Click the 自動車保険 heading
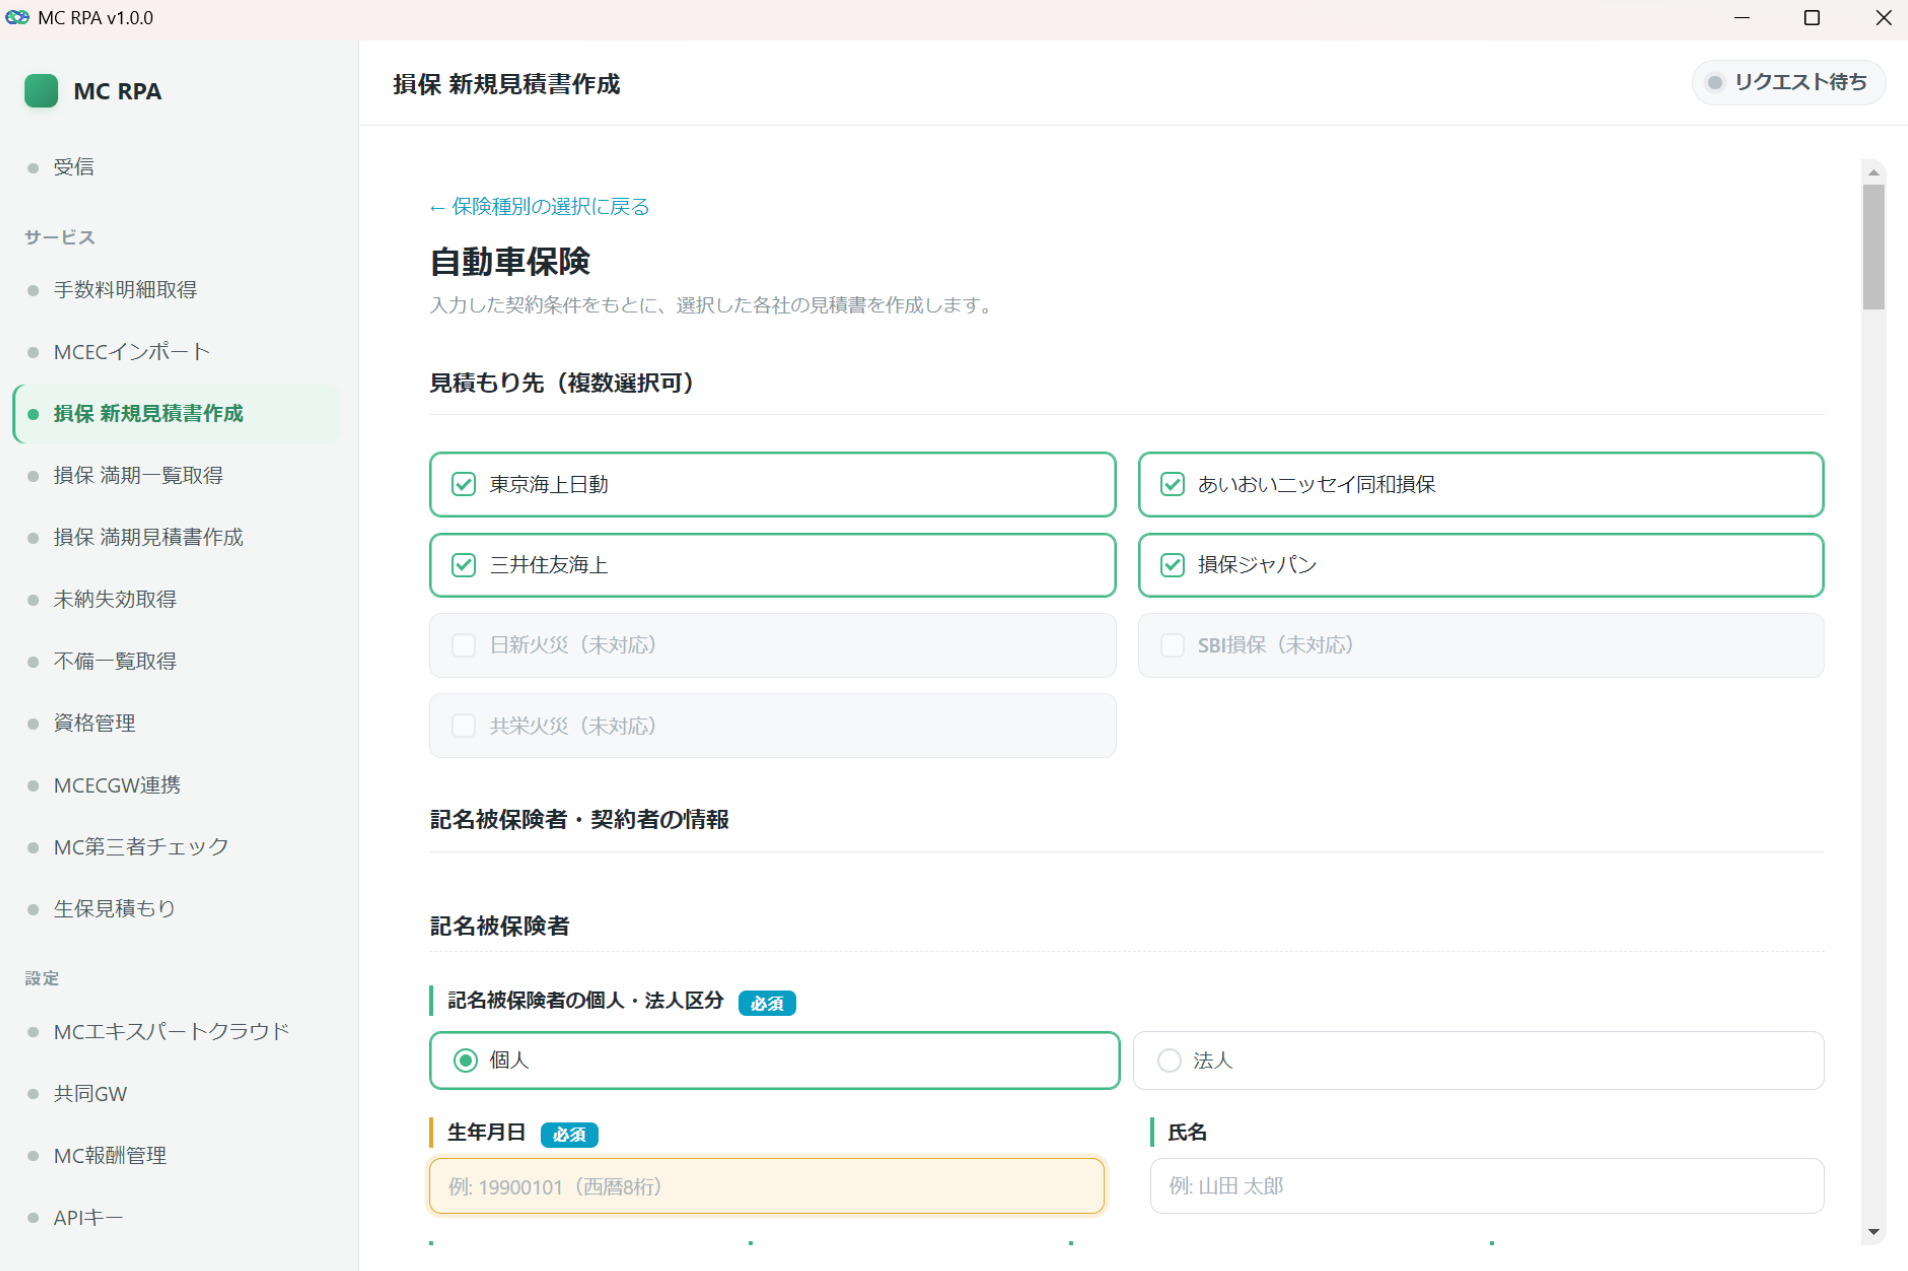 [510, 262]
